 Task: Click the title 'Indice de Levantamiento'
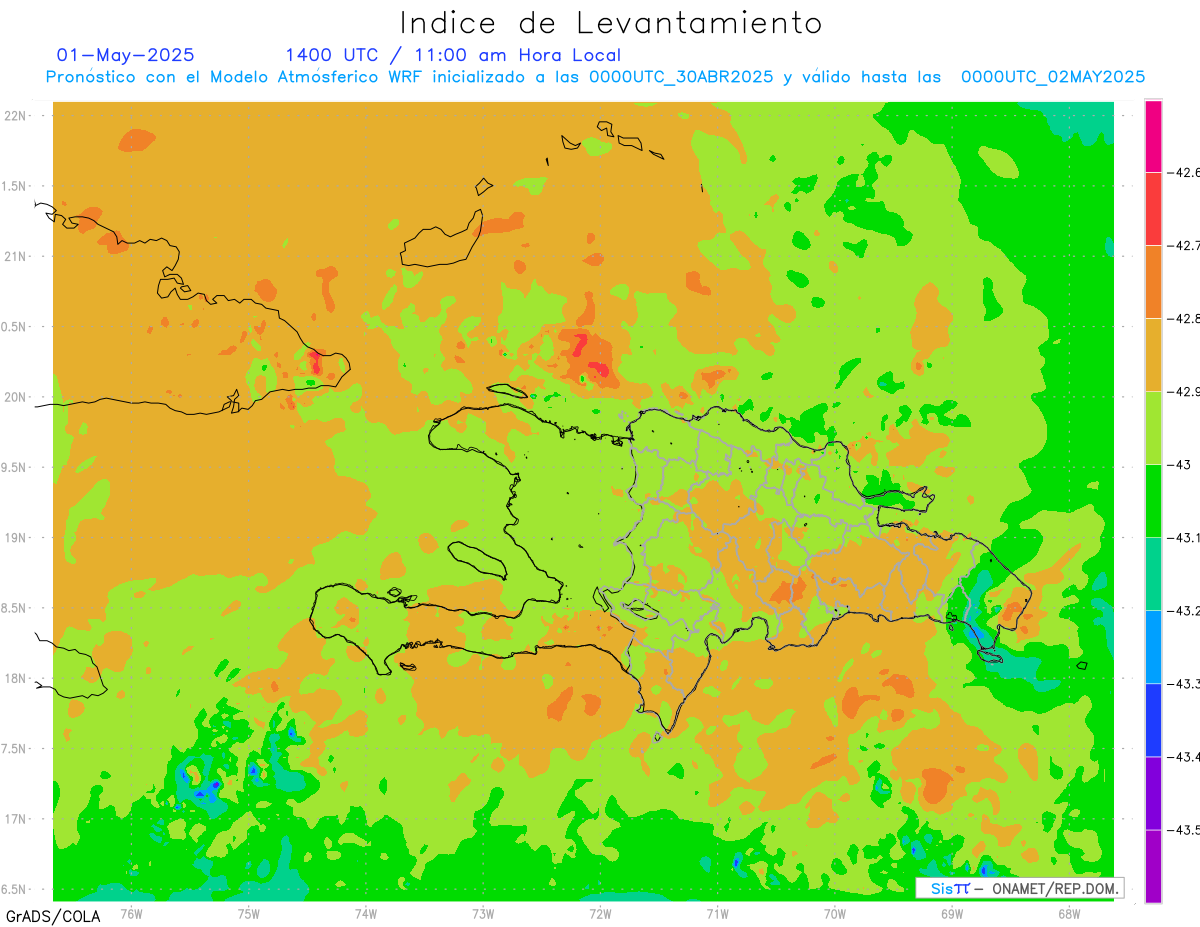pos(611,23)
